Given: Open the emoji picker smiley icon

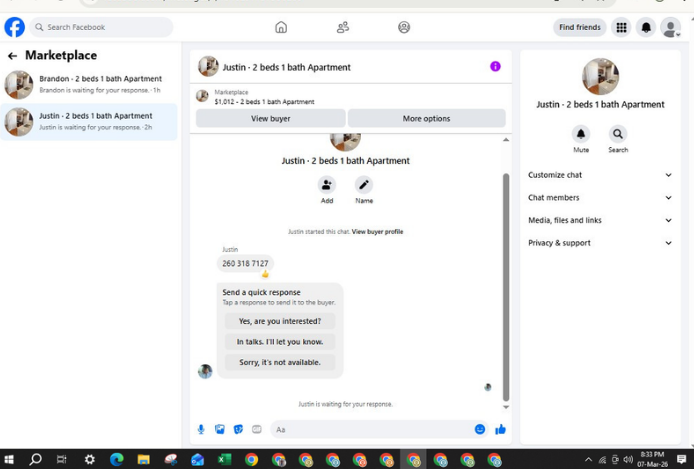Looking at the screenshot, I should coord(480,429).
